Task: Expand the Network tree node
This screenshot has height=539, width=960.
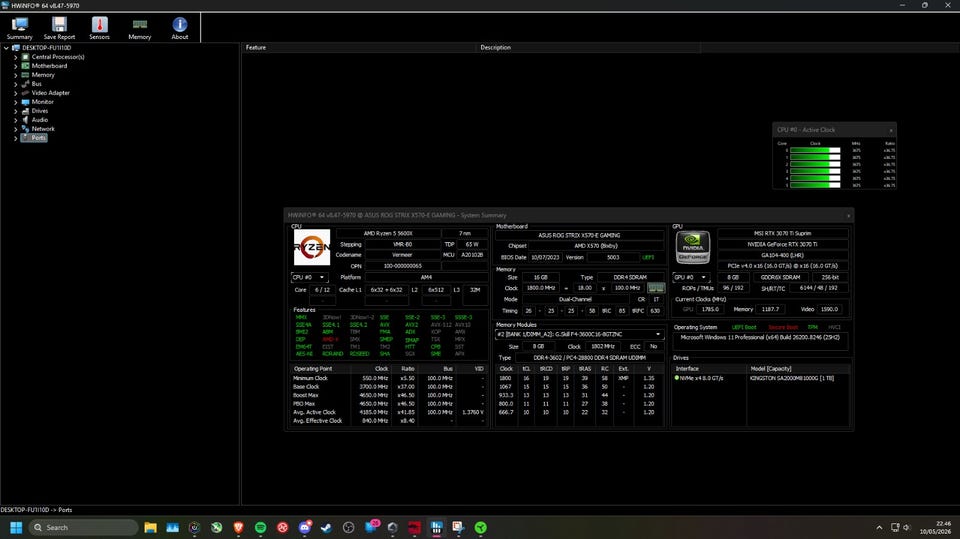Action: pos(15,129)
